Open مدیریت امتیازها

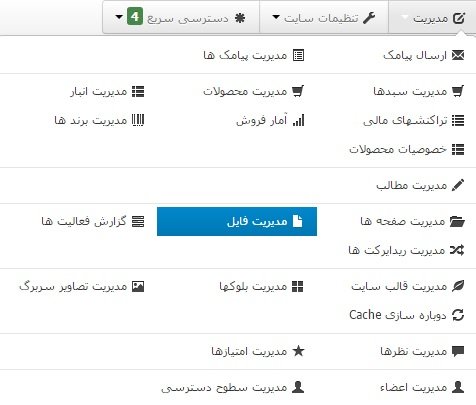pyautogui.click(x=258, y=351)
